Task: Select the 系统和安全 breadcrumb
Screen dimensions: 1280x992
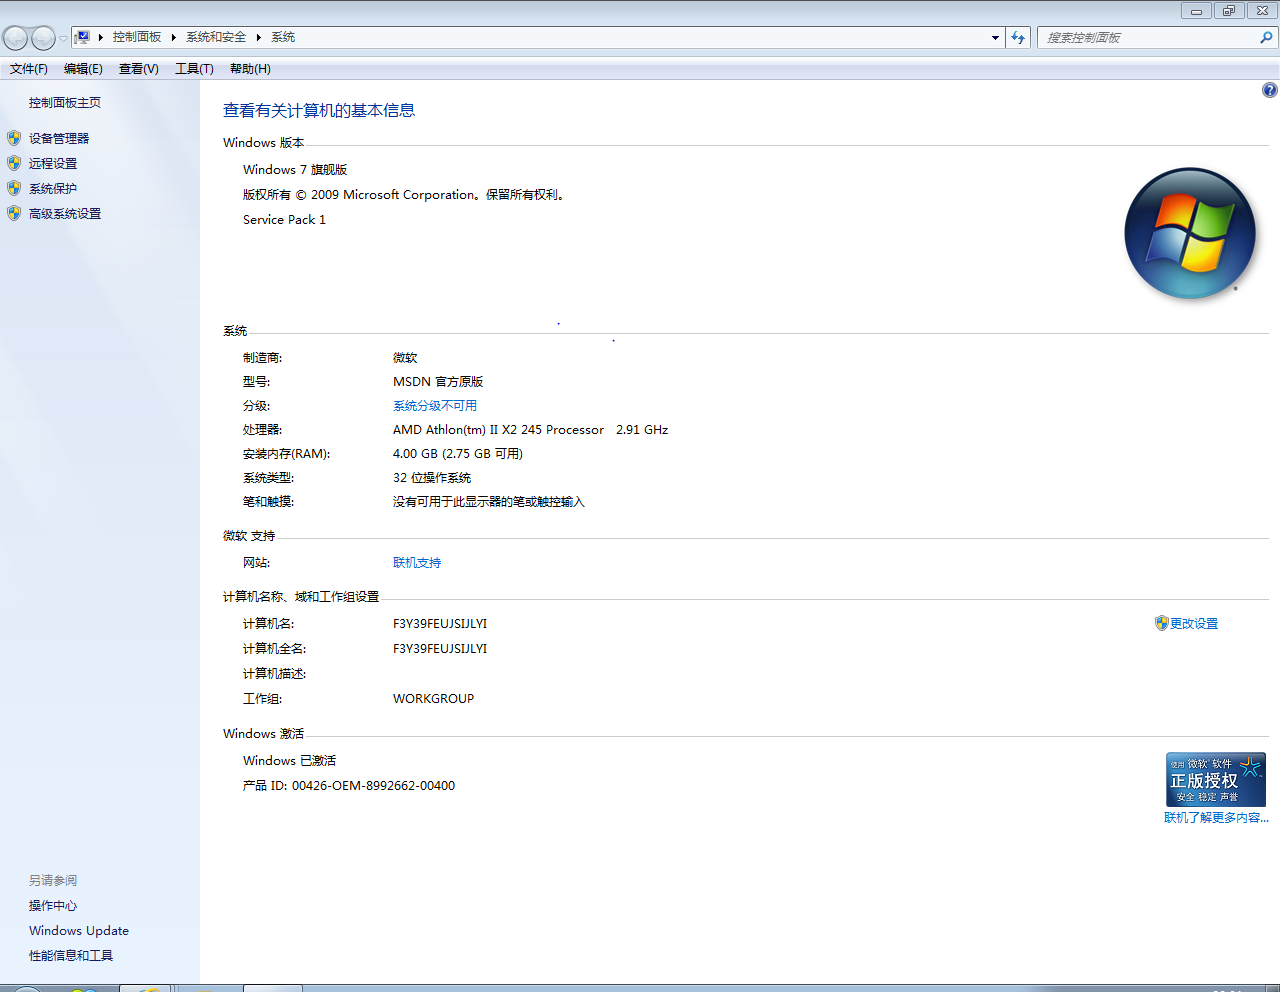Action: click(216, 37)
